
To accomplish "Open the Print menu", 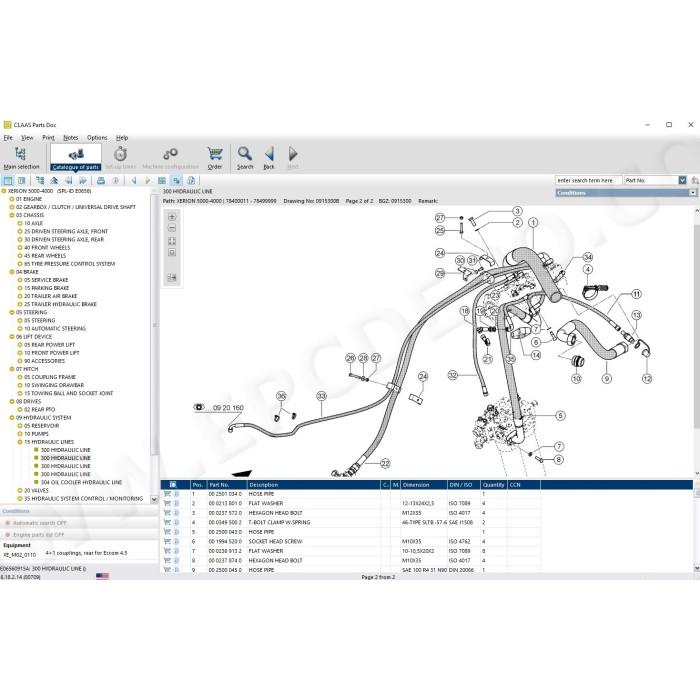I will (48, 138).
